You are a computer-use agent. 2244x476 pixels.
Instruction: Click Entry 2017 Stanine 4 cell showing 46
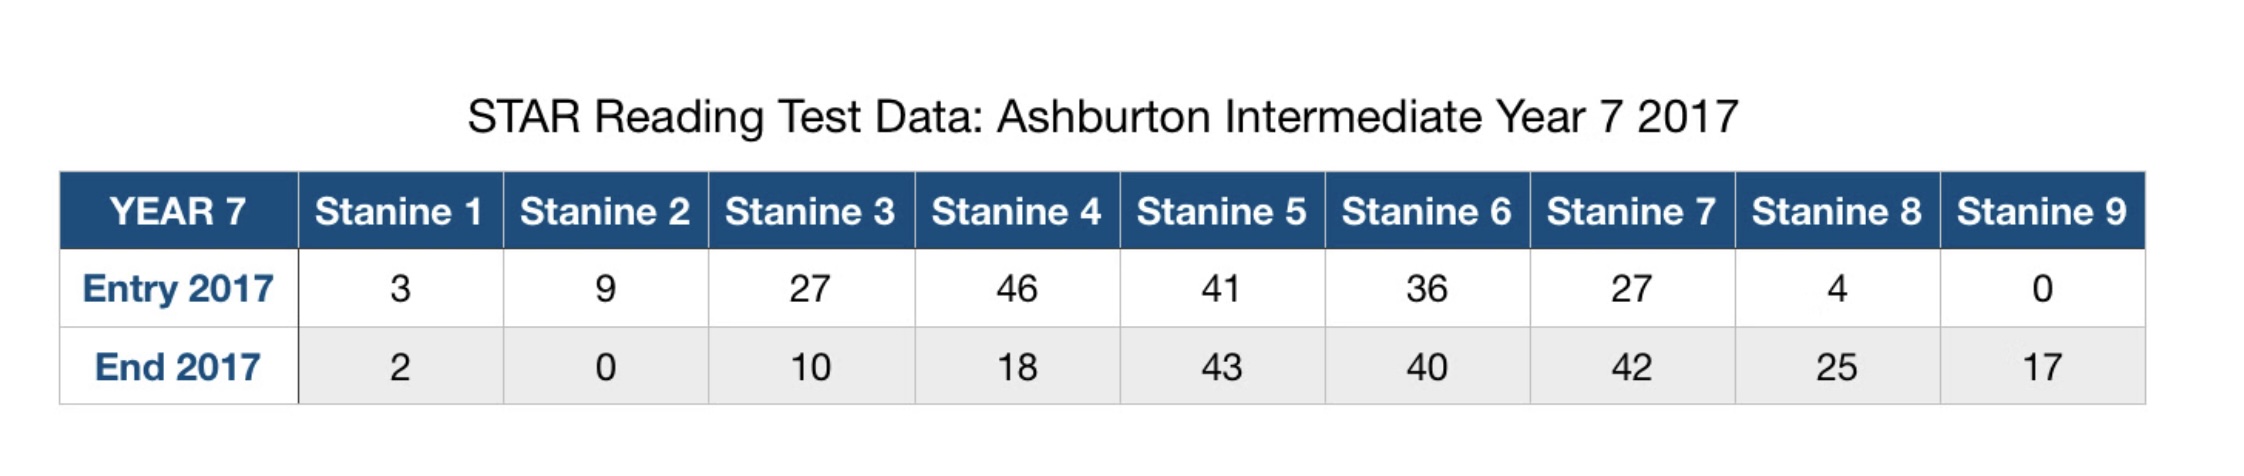1016,288
